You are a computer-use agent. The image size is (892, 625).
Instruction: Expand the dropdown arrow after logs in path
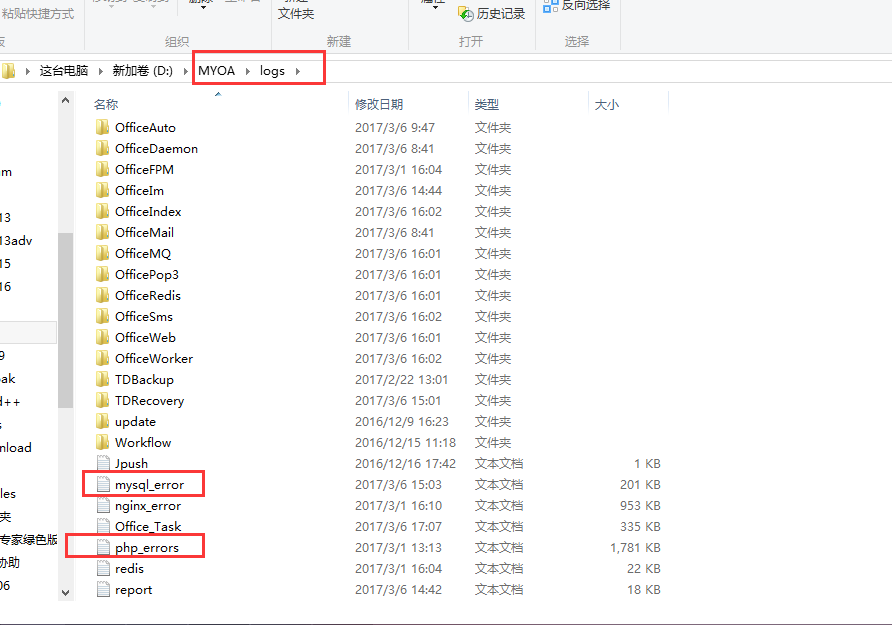pos(297,71)
